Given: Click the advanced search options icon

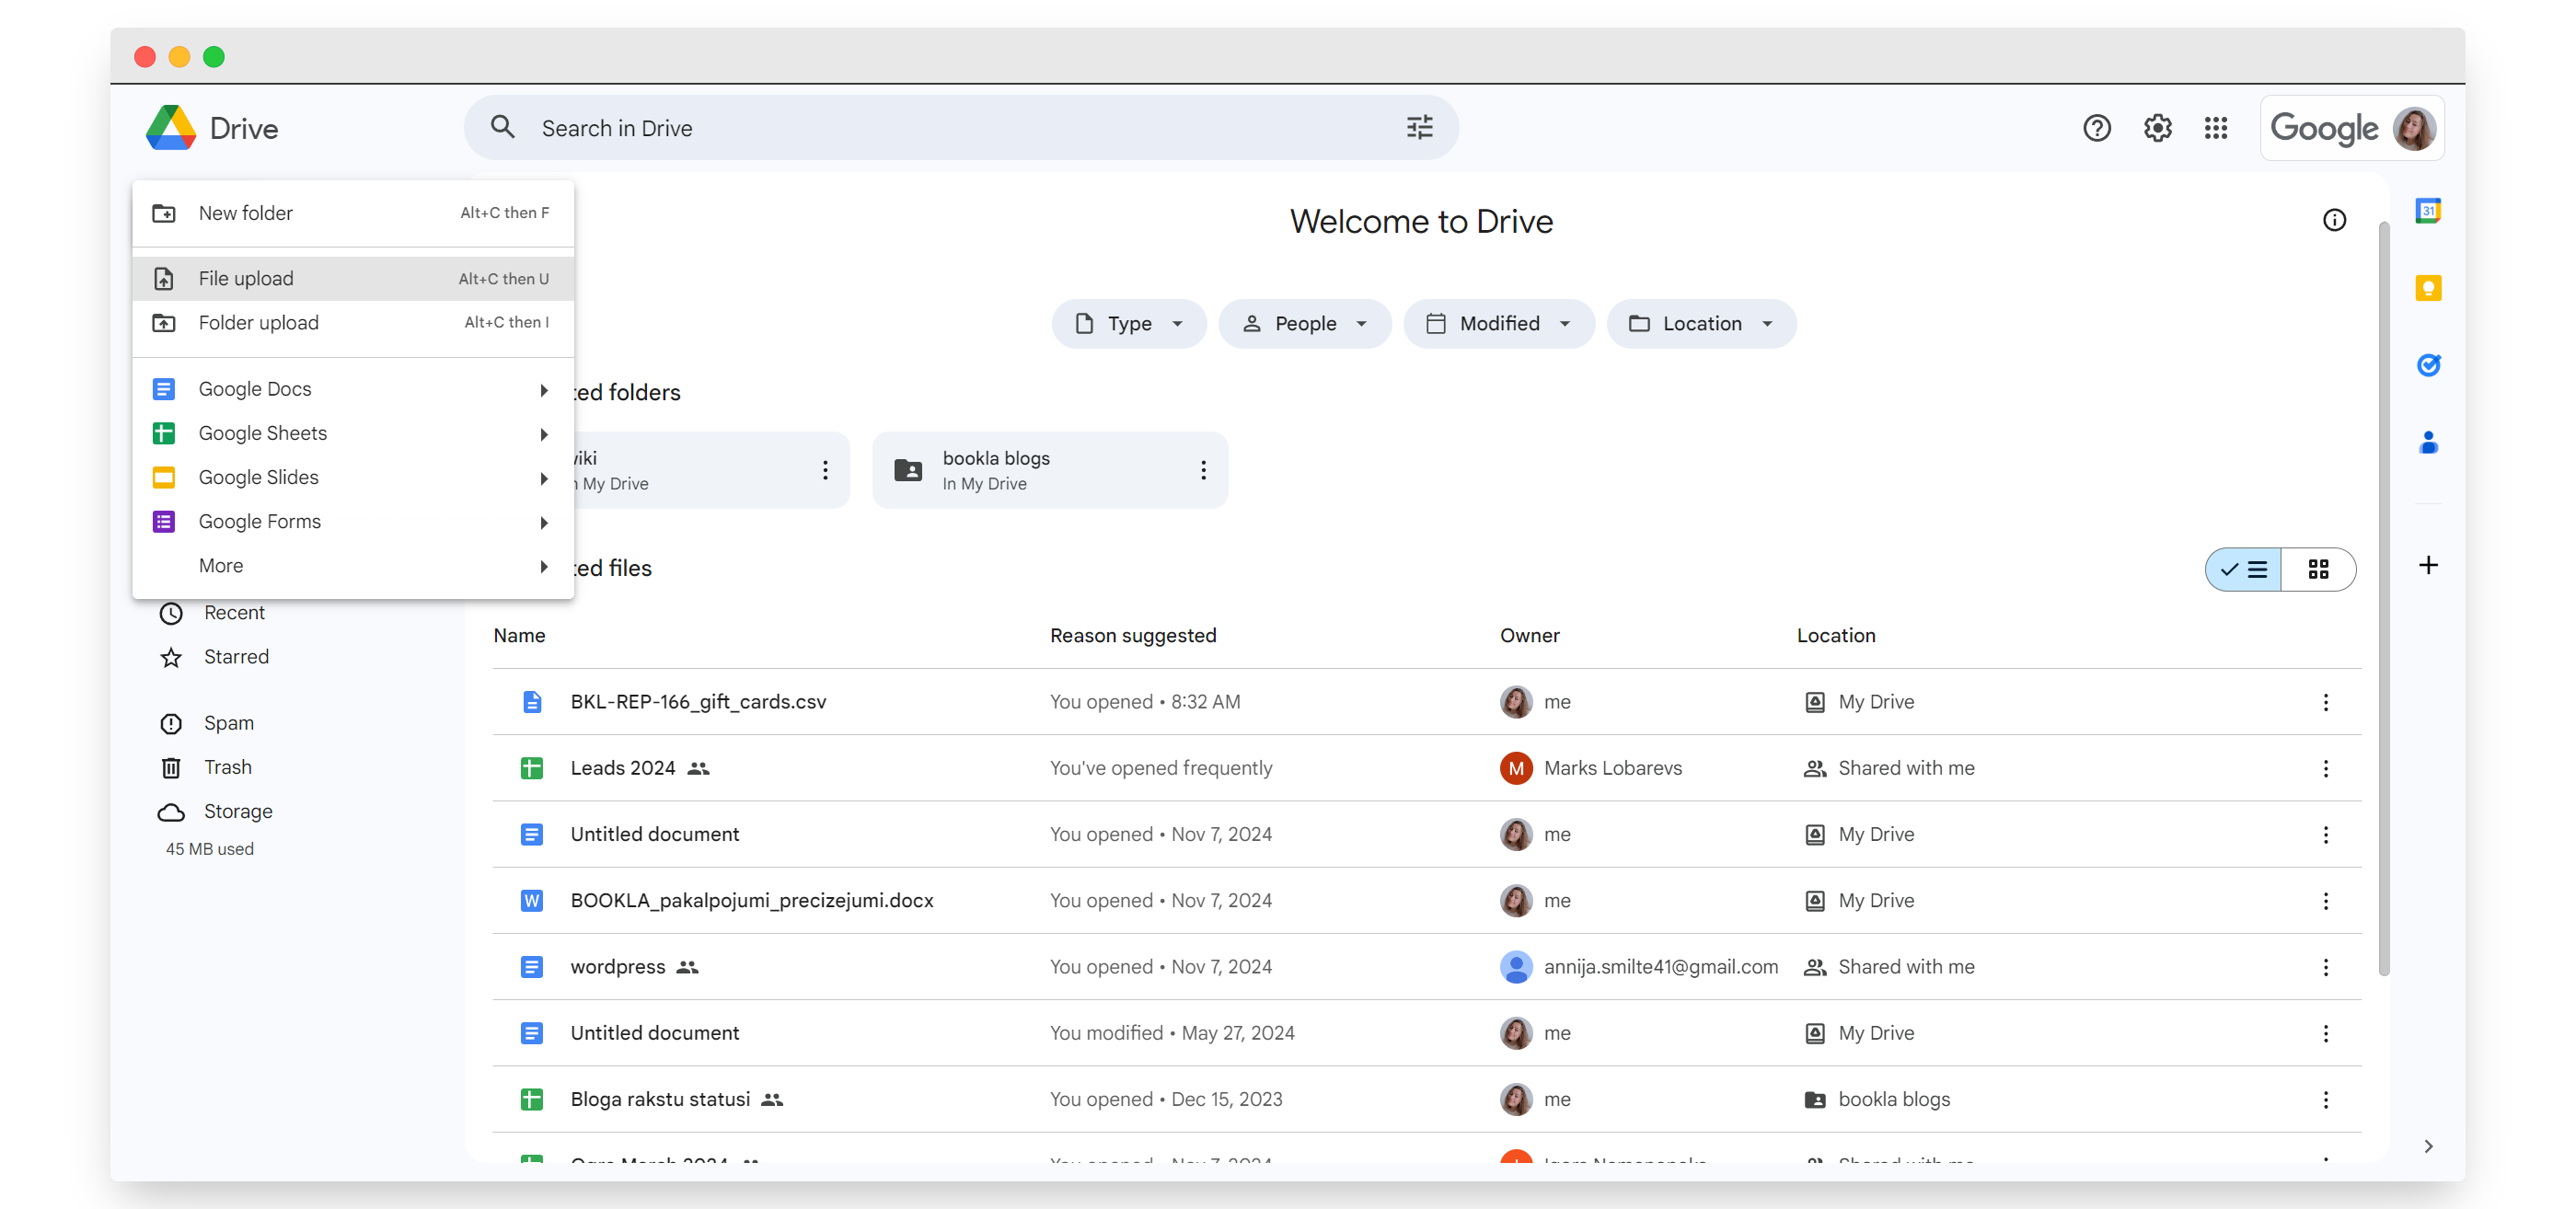Looking at the screenshot, I should point(1419,128).
